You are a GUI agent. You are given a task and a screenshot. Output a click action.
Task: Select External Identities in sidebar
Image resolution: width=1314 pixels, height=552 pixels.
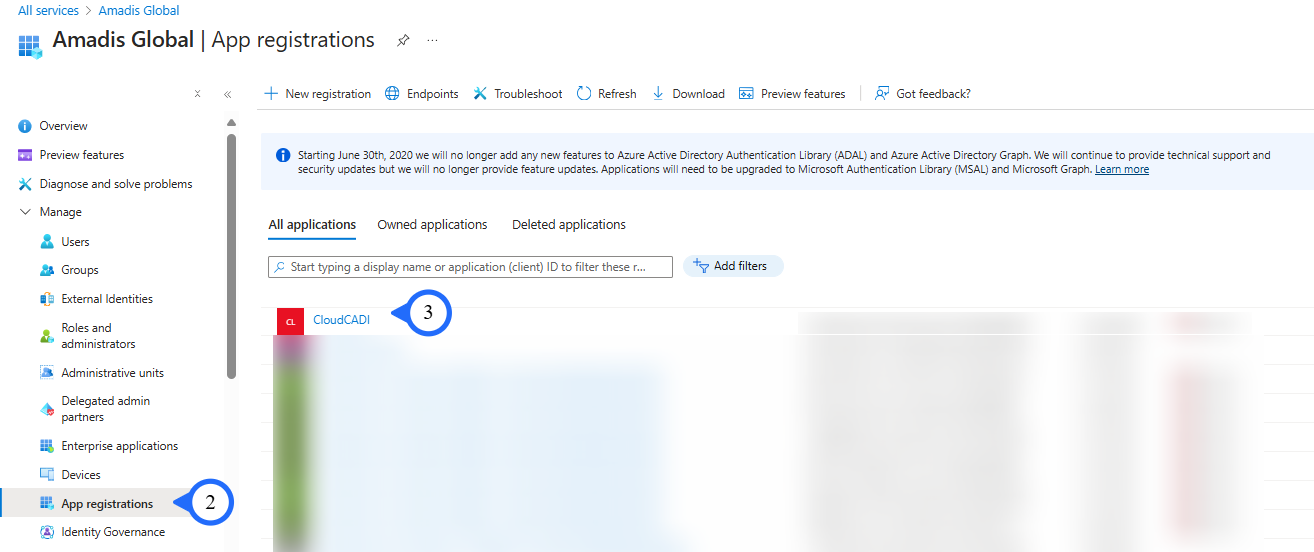[107, 299]
